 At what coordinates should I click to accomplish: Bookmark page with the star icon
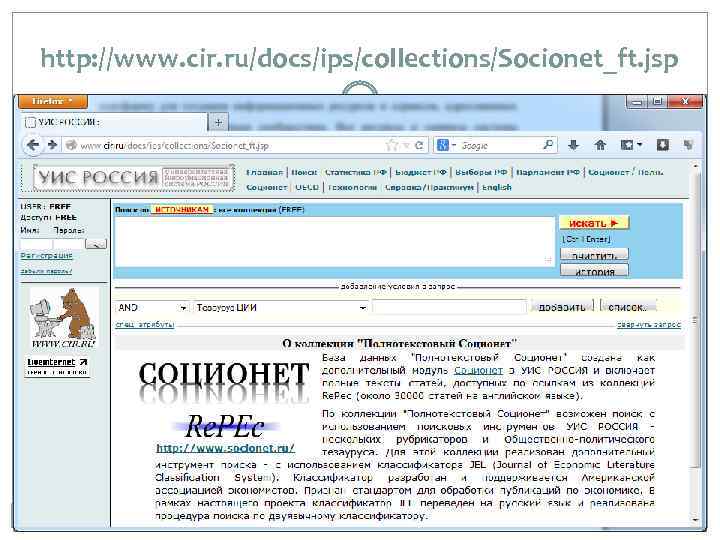(392, 146)
